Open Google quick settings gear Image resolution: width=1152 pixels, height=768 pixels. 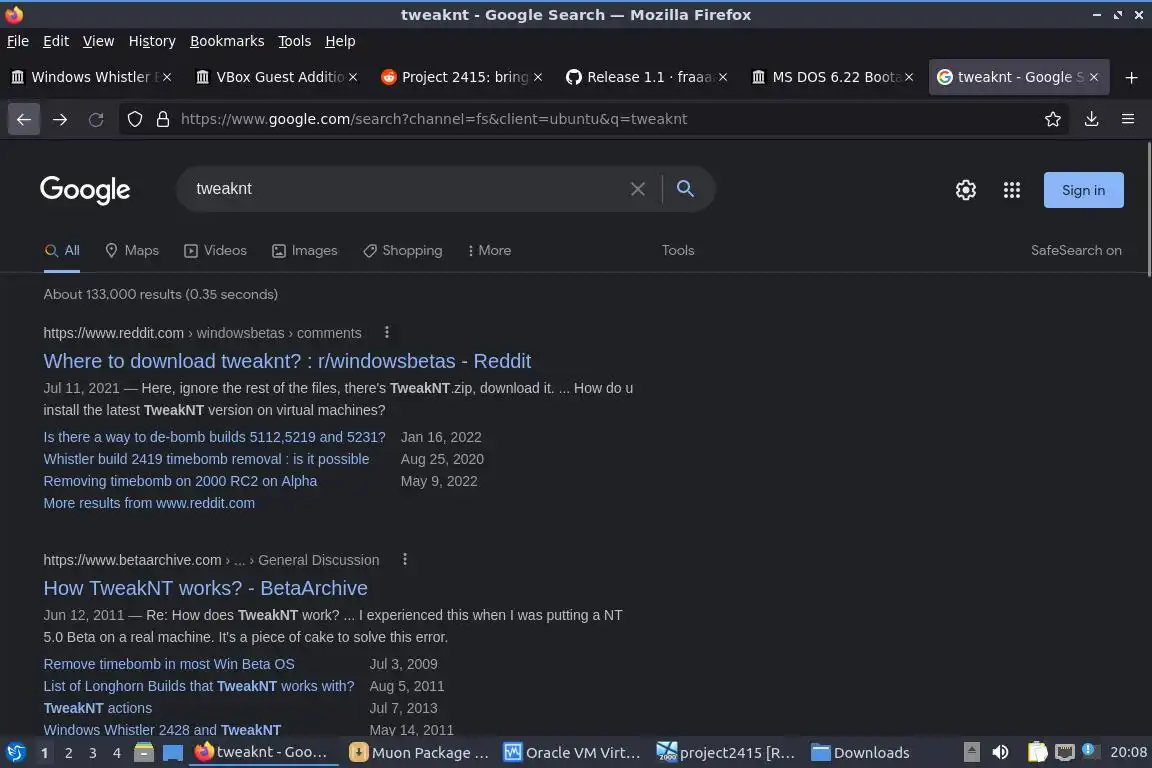click(965, 190)
